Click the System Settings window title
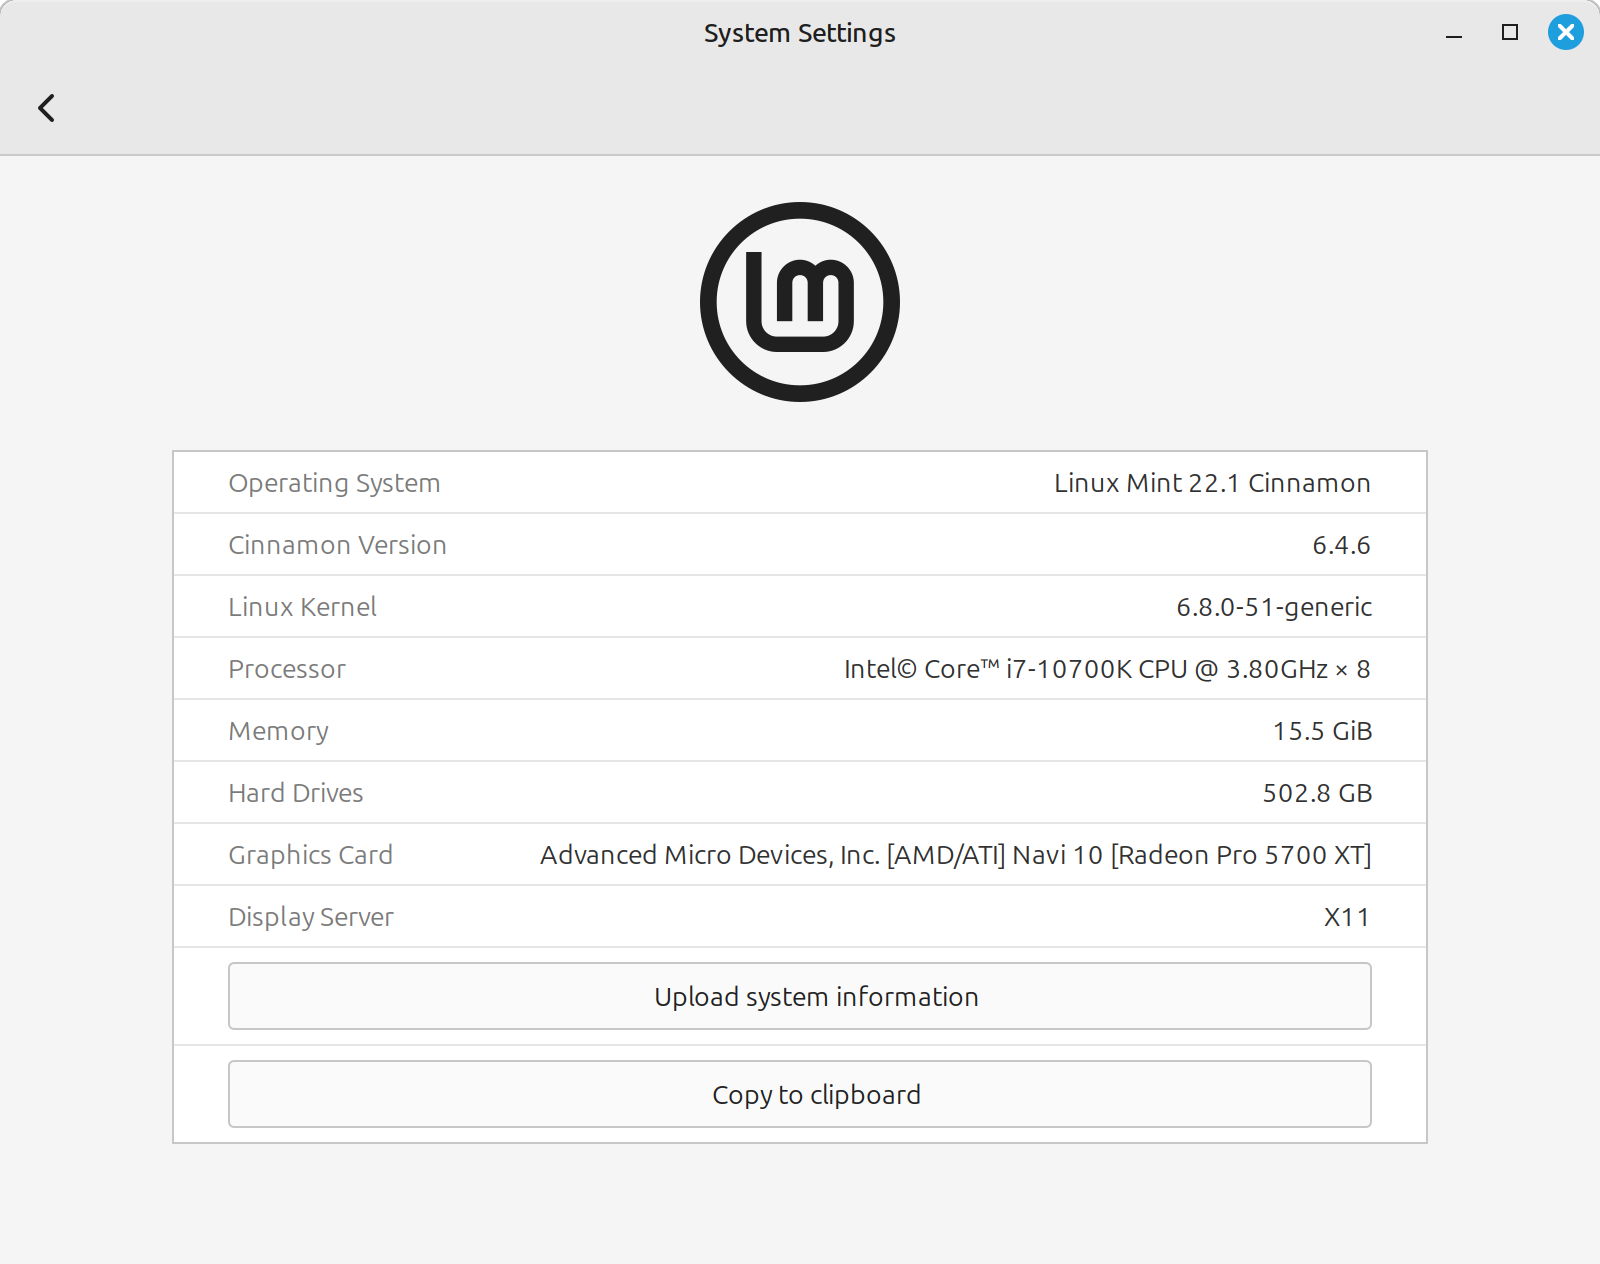The height and width of the screenshot is (1264, 1600). (x=800, y=33)
